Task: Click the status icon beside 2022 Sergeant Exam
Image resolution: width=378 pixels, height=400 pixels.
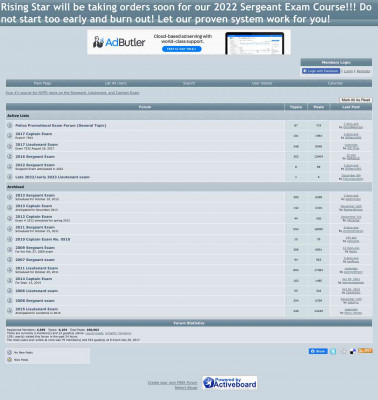Action: pyautogui.click(x=10, y=167)
